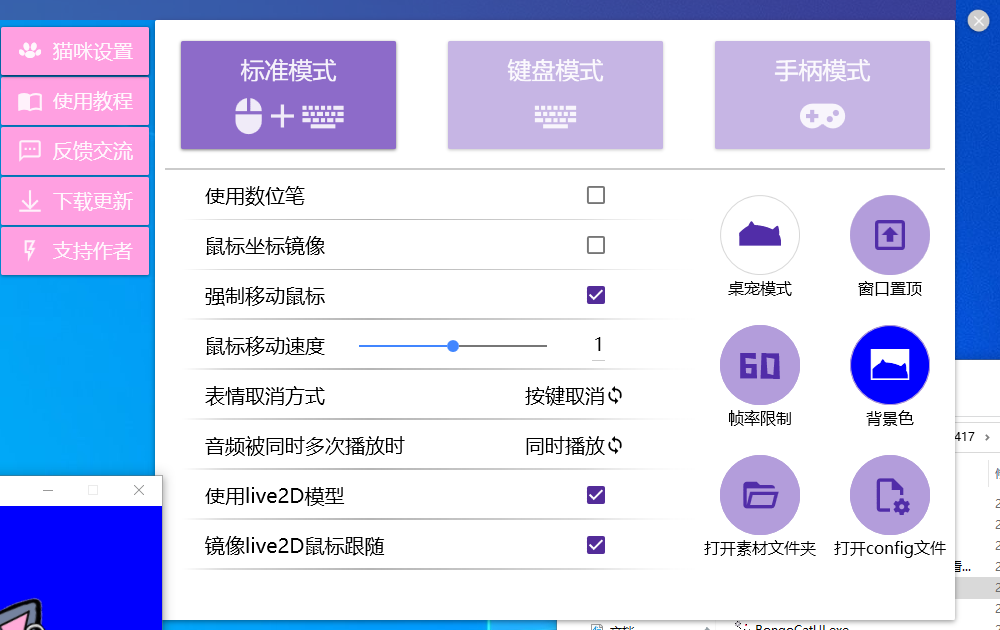Cycle the 同时播放 audio playback option

pyautogui.click(x=573, y=446)
